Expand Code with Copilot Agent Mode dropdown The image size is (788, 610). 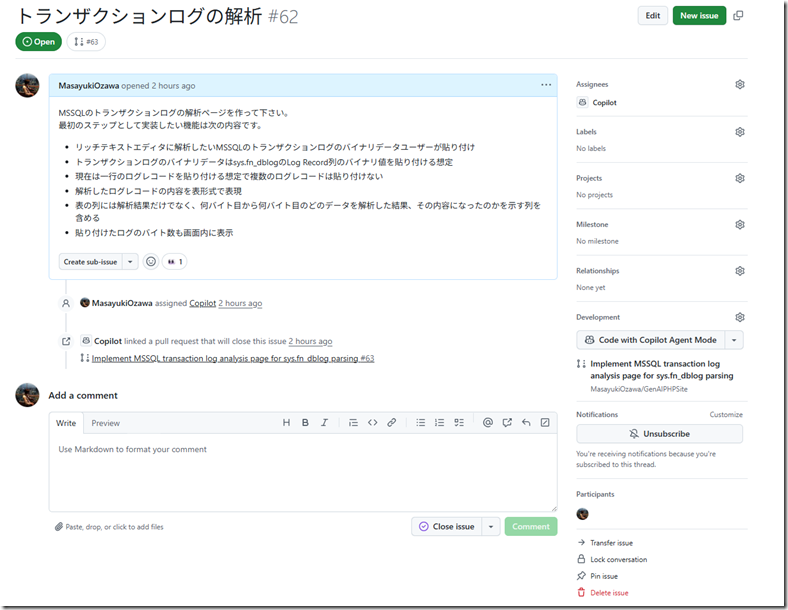(x=734, y=340)
